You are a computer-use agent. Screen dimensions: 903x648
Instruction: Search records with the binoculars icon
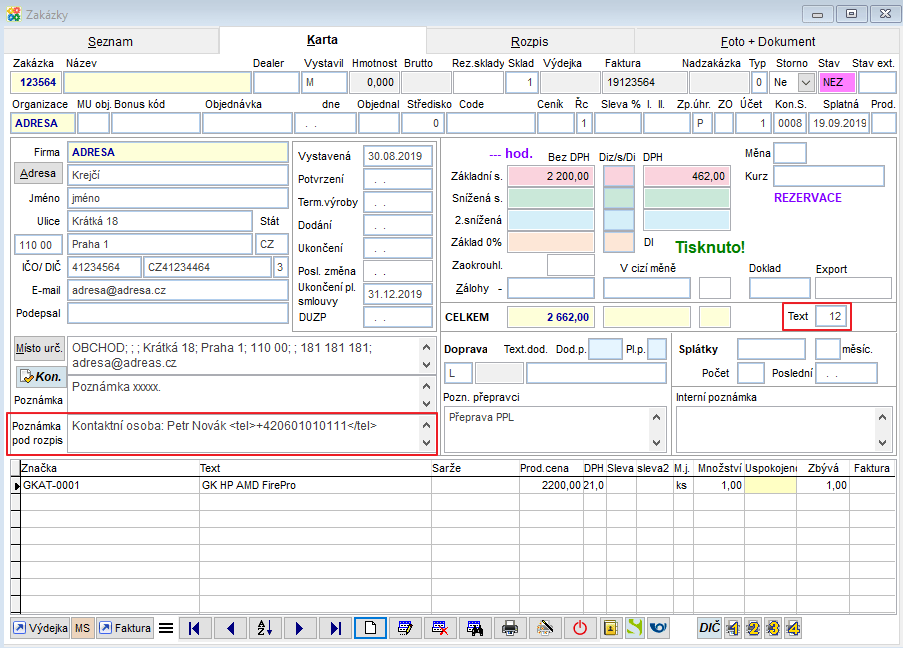click(x=475, y=628)
